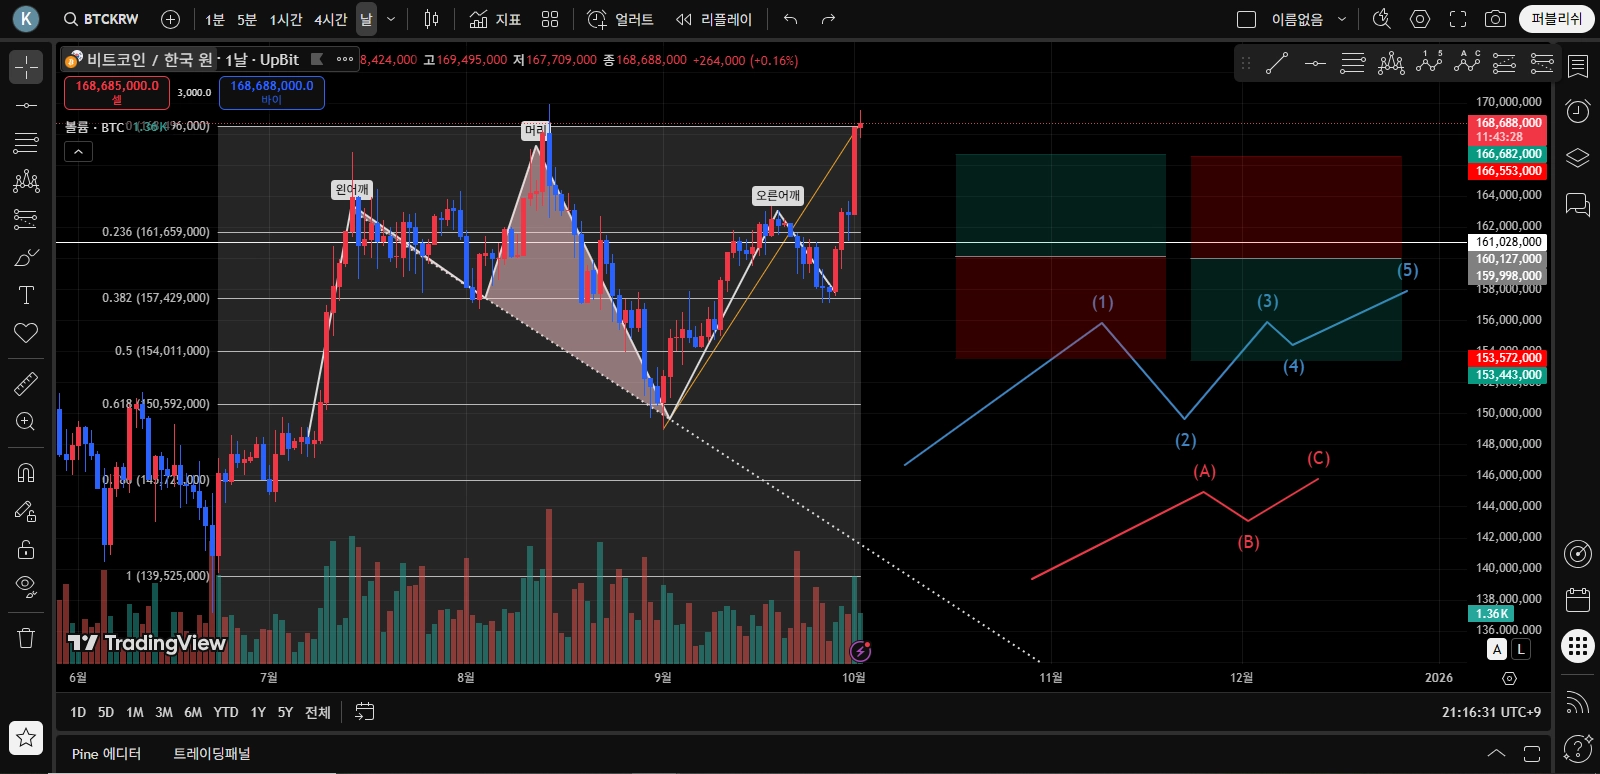The height and width of the screenshot is (774, 1600).
Task: Collapse the bottom panel with chevron
Action: [1496, 753]
